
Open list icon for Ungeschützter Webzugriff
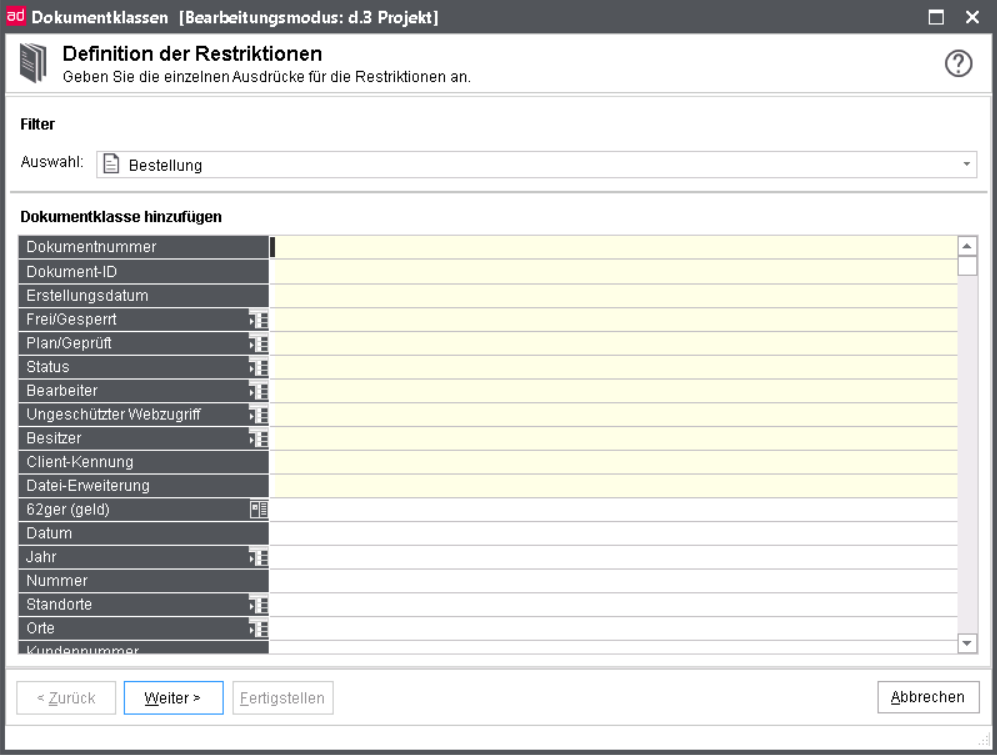(259, 415)
